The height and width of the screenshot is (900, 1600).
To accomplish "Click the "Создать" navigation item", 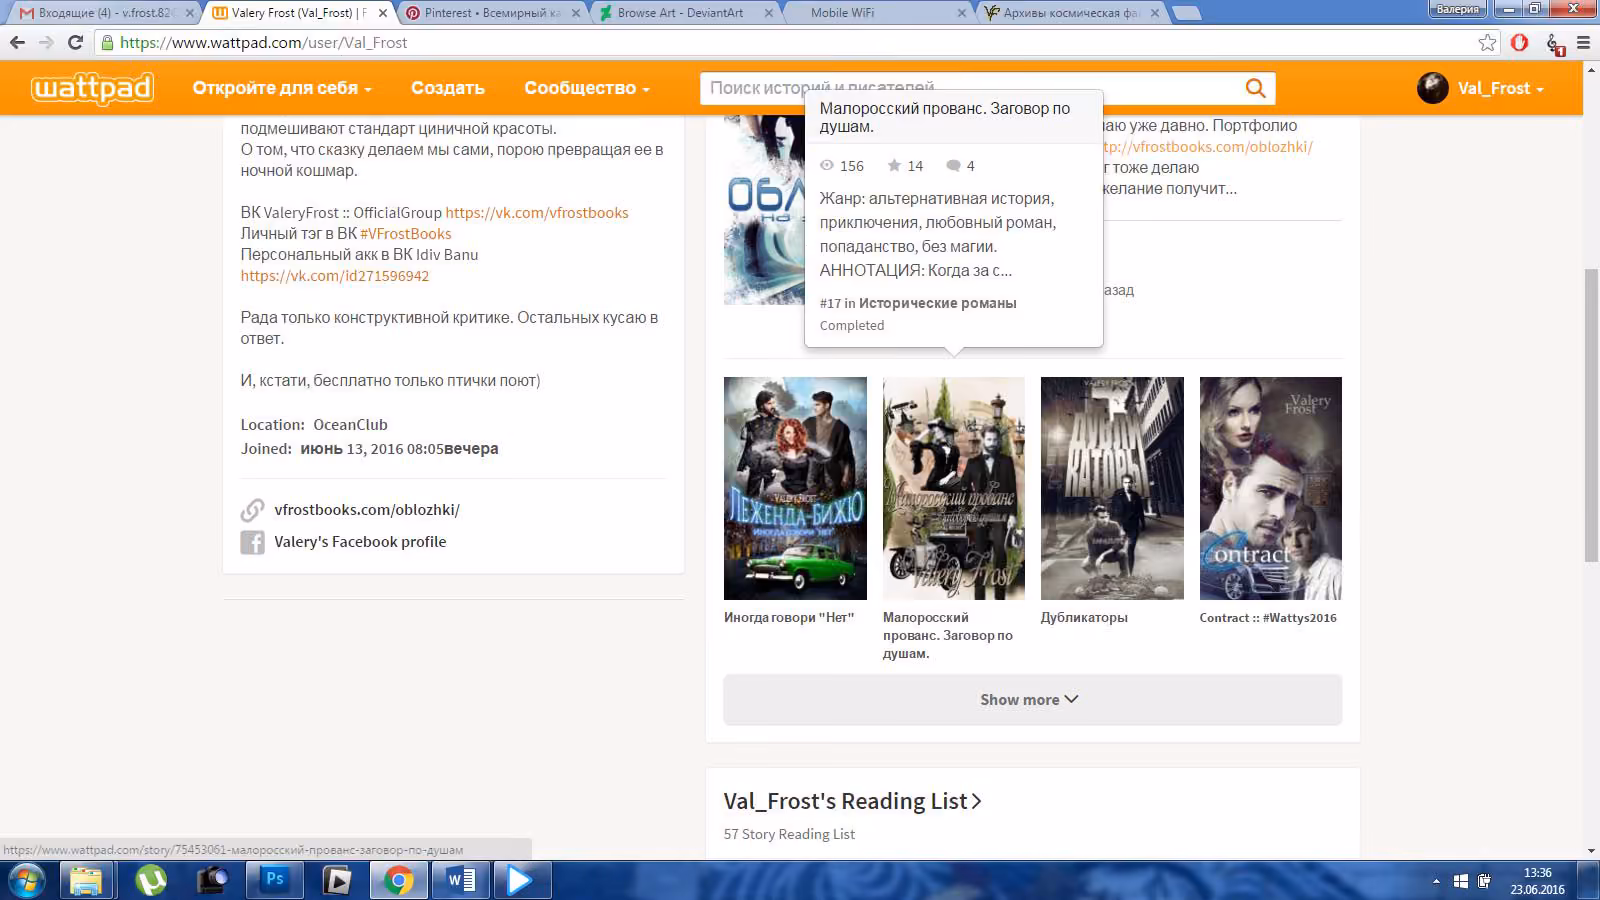I will (x=448, y=88).
